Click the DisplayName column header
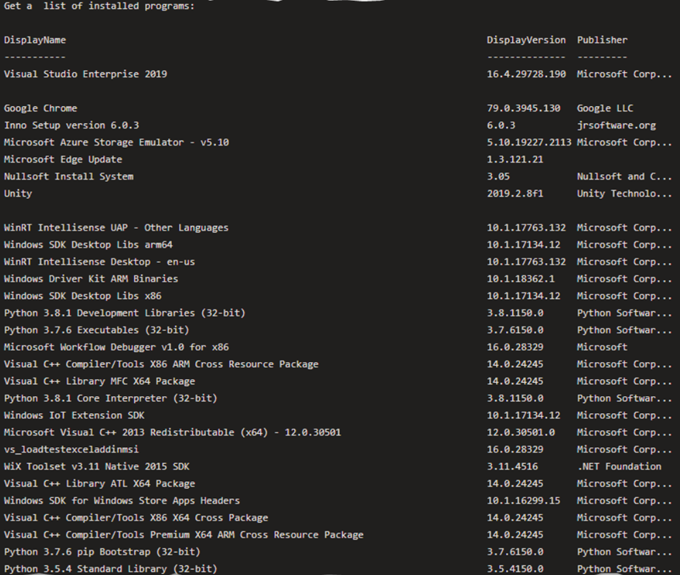 [35, 40]
